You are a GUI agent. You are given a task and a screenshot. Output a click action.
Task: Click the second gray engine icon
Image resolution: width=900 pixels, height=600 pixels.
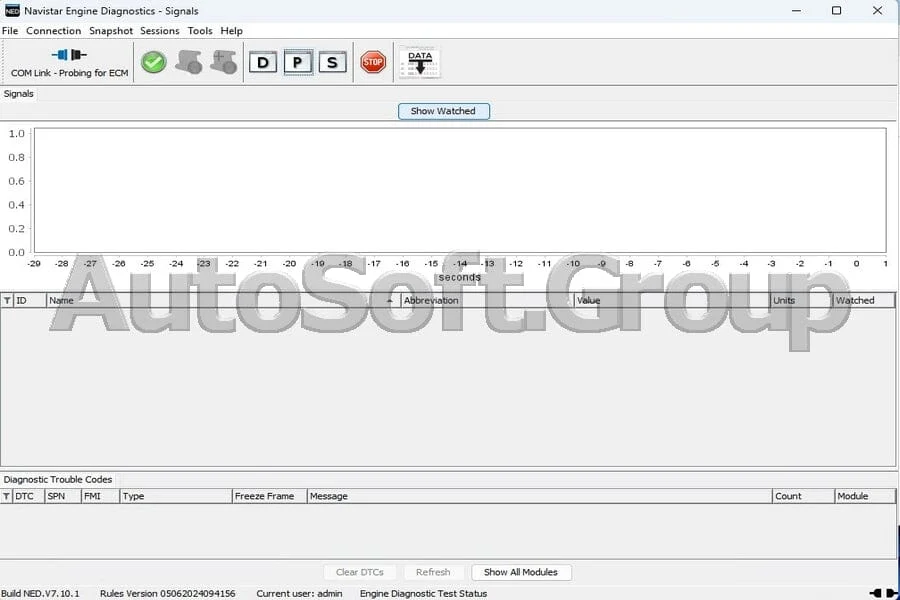(x=223, y=62)
